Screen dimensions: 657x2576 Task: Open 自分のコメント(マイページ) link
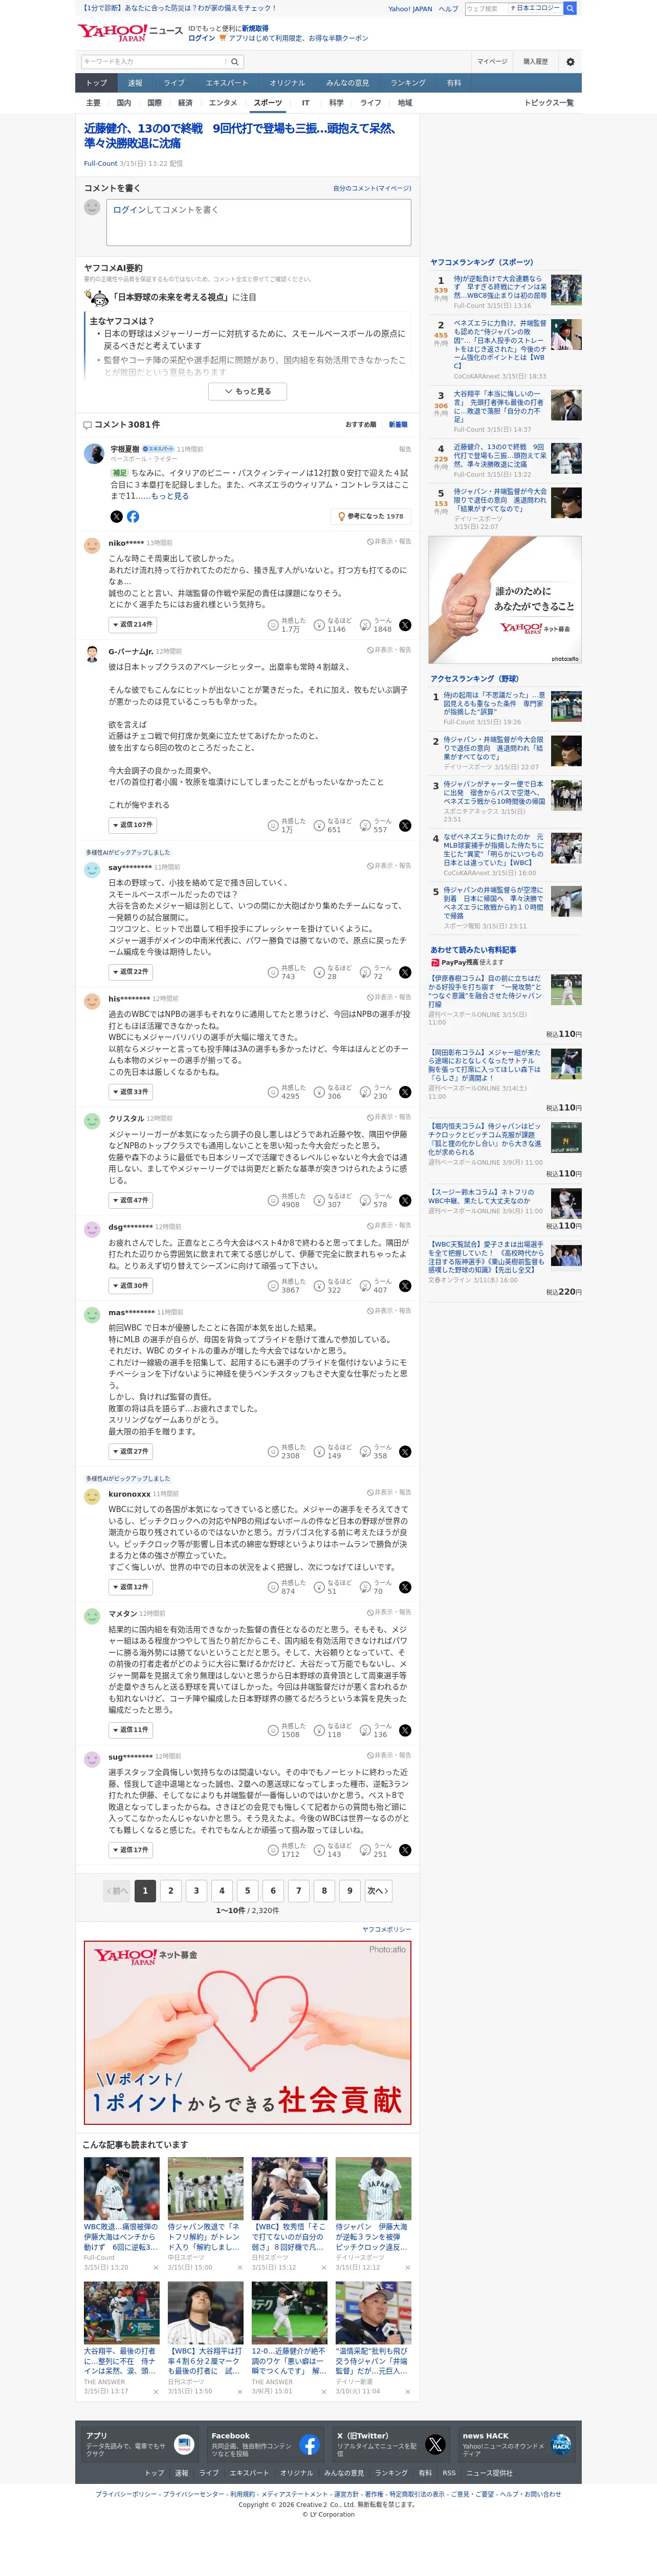pyautogui.click(x=372, y=188)
